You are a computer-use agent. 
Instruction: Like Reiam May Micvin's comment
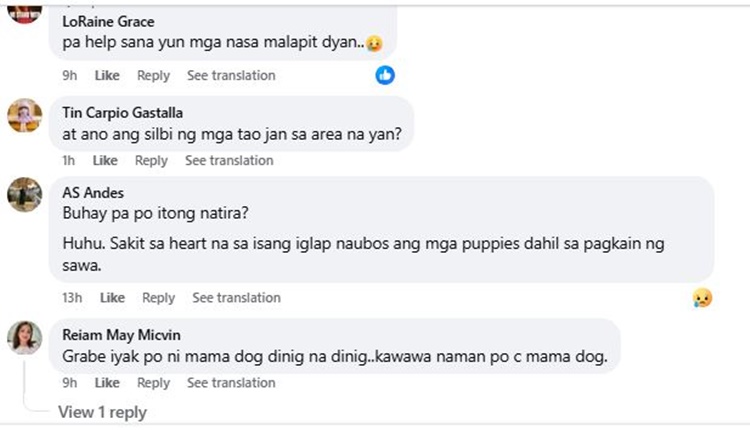(x=107, y=382)
